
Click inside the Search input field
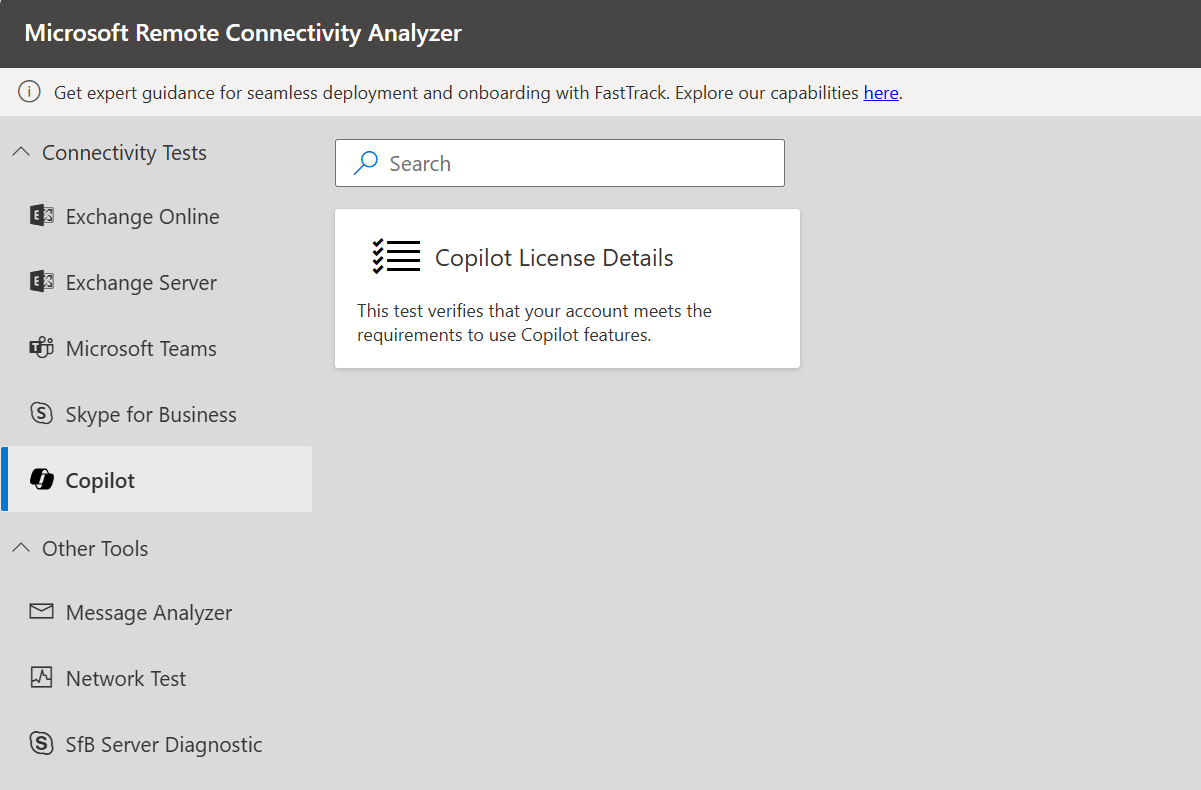[560, 162]
